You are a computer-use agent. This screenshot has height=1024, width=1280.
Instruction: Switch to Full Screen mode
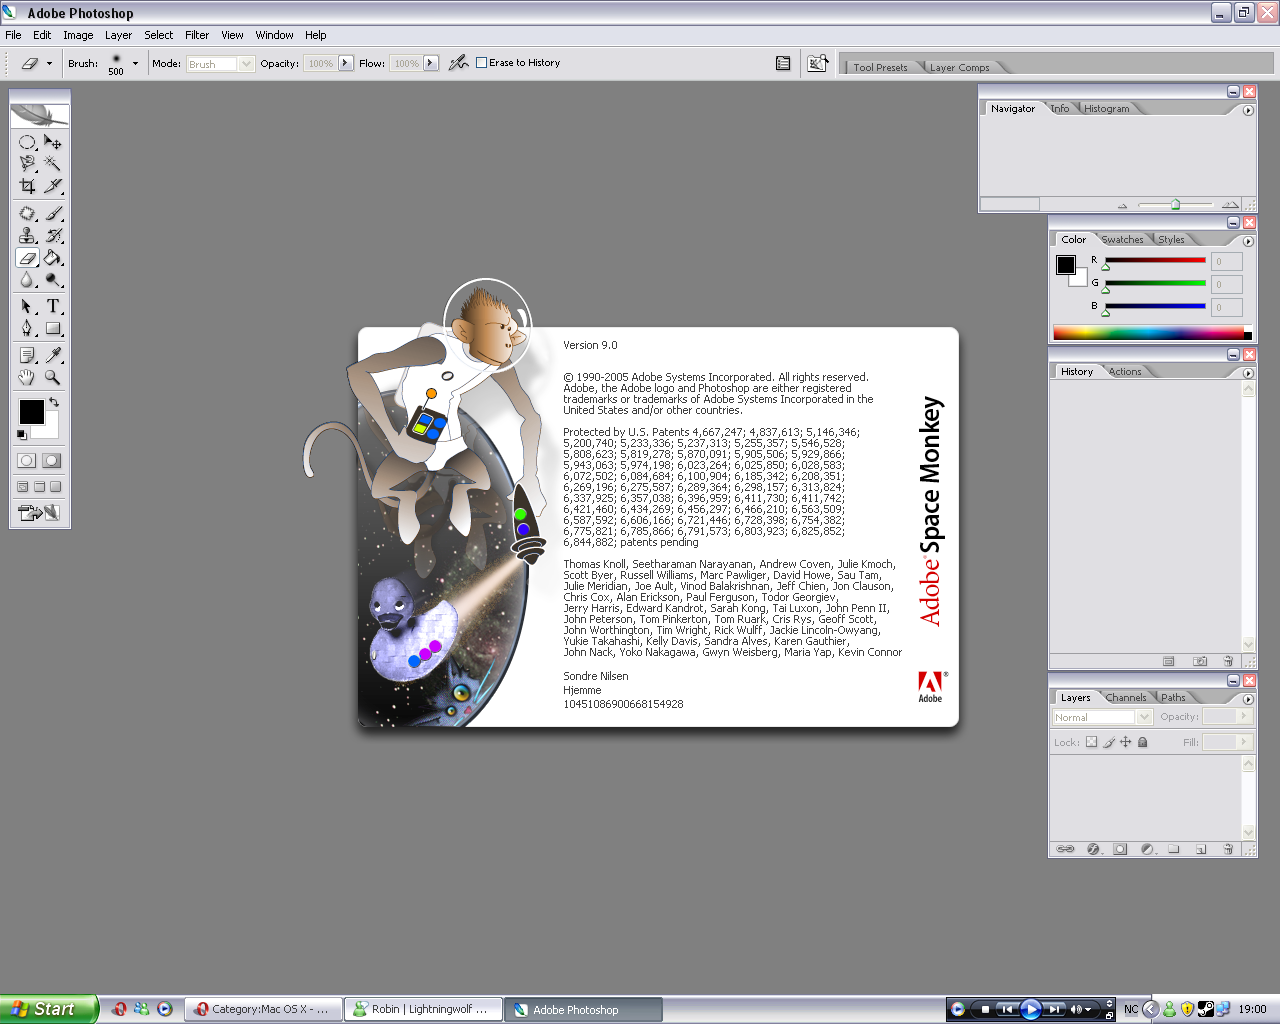pyautogui.click(x=55, y=487)
